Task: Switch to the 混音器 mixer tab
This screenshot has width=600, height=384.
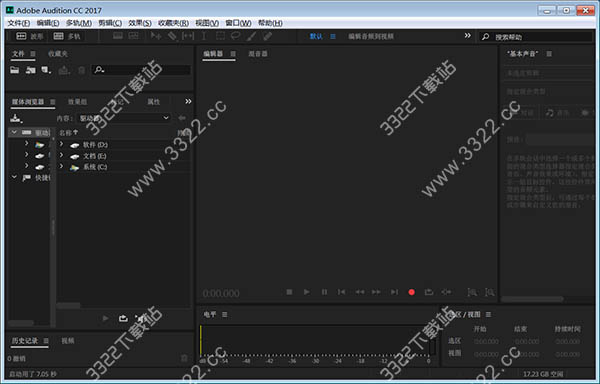Action: click(x=258, y=54)
